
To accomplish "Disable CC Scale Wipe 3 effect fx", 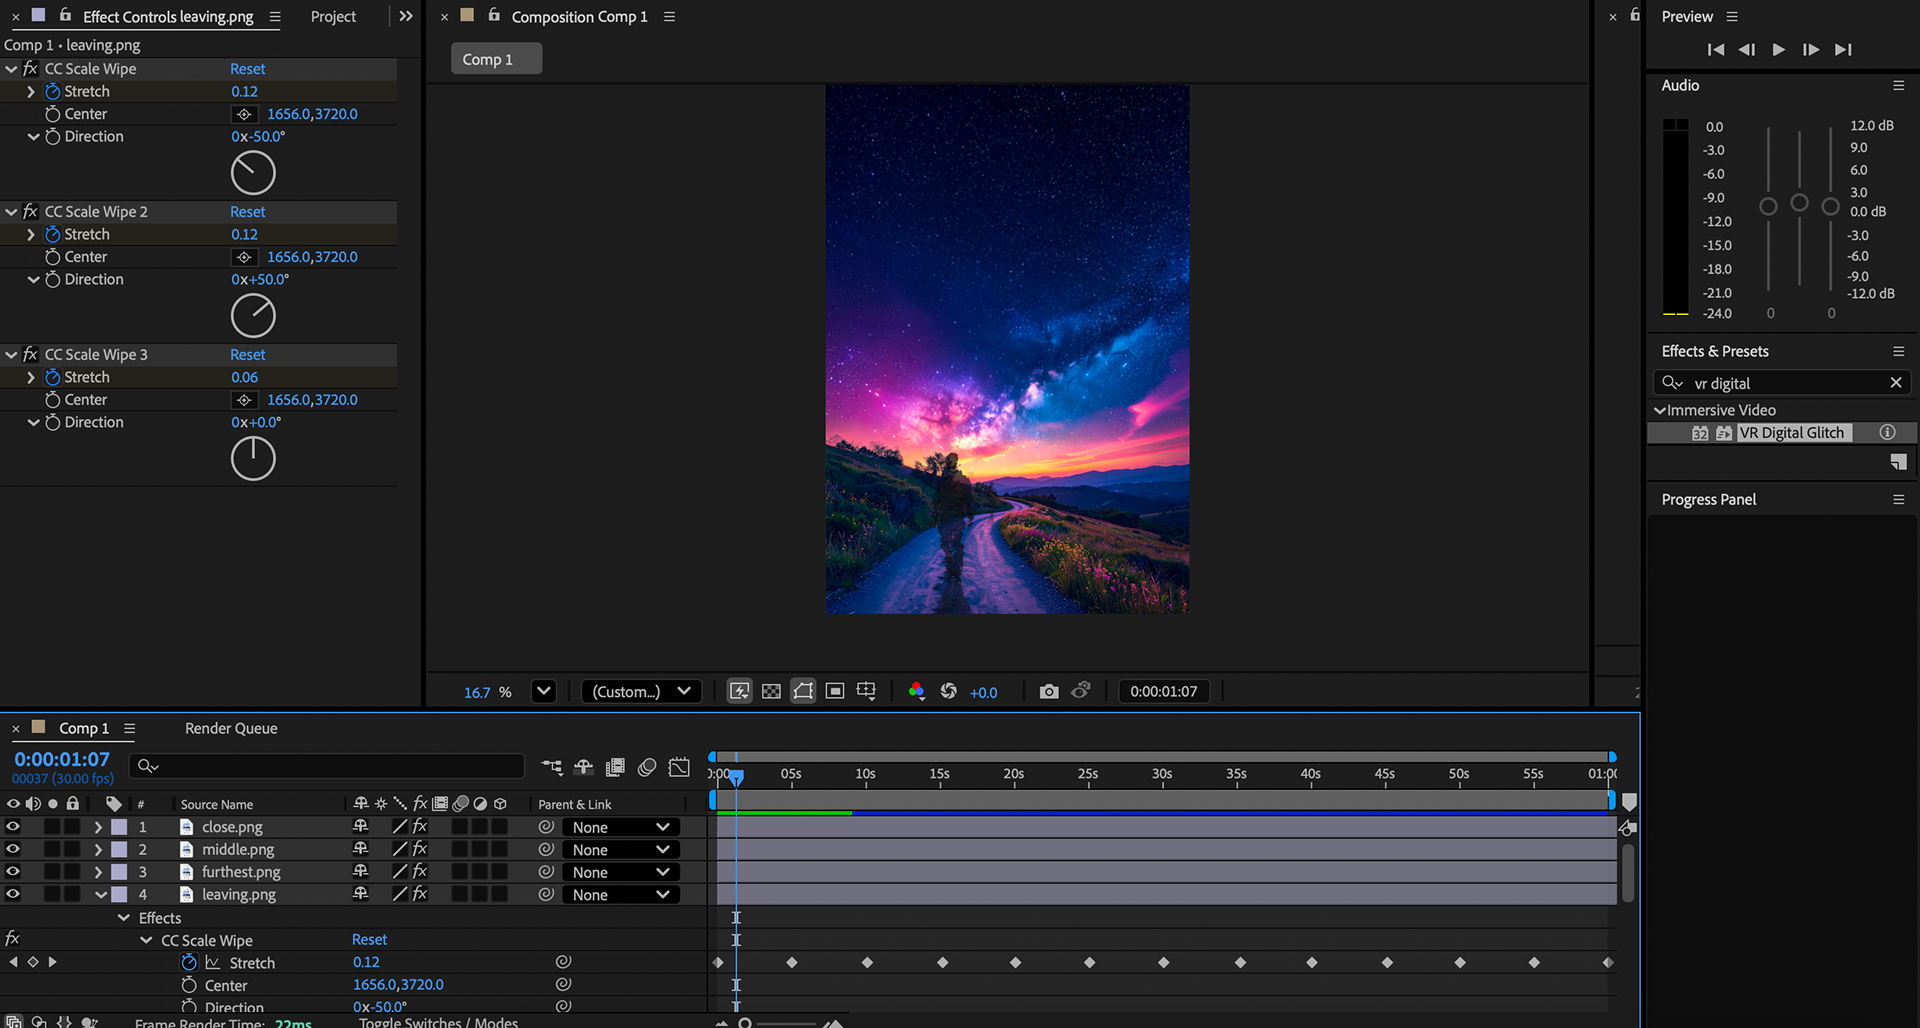I will click(x=30, y=355).
